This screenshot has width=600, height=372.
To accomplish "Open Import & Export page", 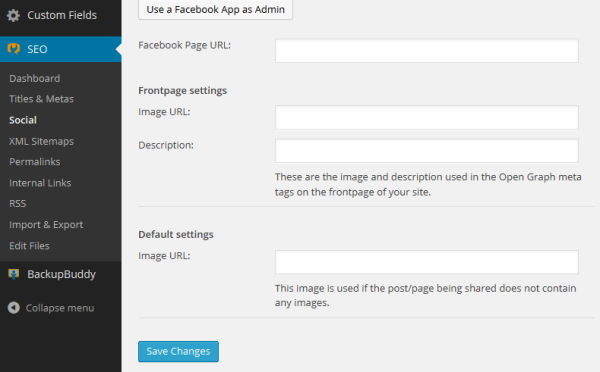I will 46,225.
